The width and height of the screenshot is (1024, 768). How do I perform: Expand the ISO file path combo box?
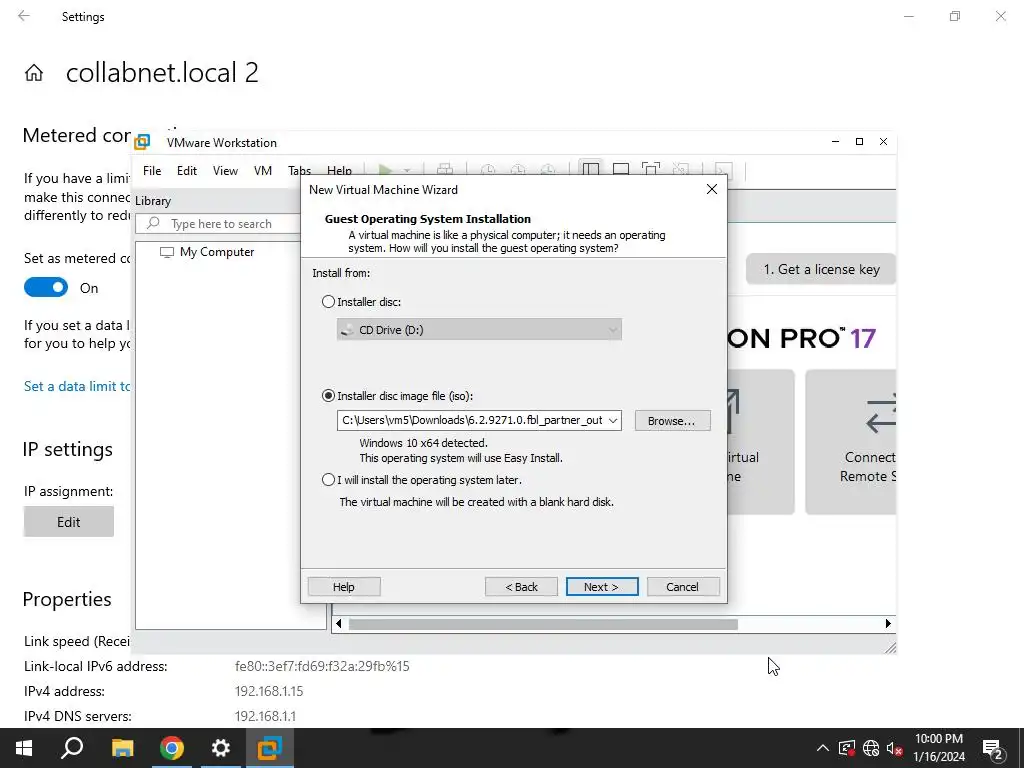point(613,421)
